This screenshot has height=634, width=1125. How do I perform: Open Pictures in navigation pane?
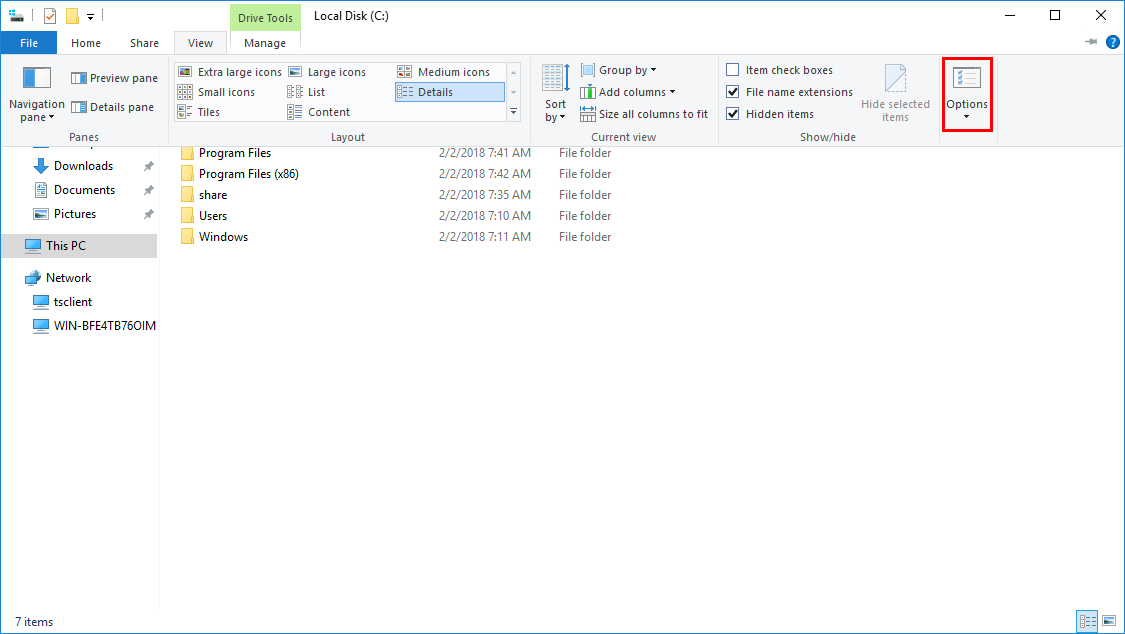75,214
